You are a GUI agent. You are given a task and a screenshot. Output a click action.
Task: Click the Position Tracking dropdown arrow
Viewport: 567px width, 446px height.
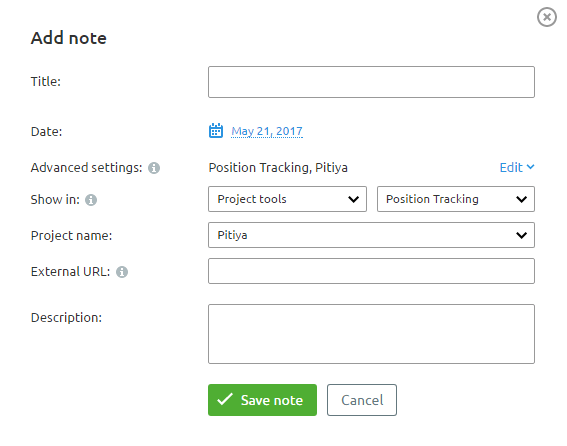coord(521,199)
